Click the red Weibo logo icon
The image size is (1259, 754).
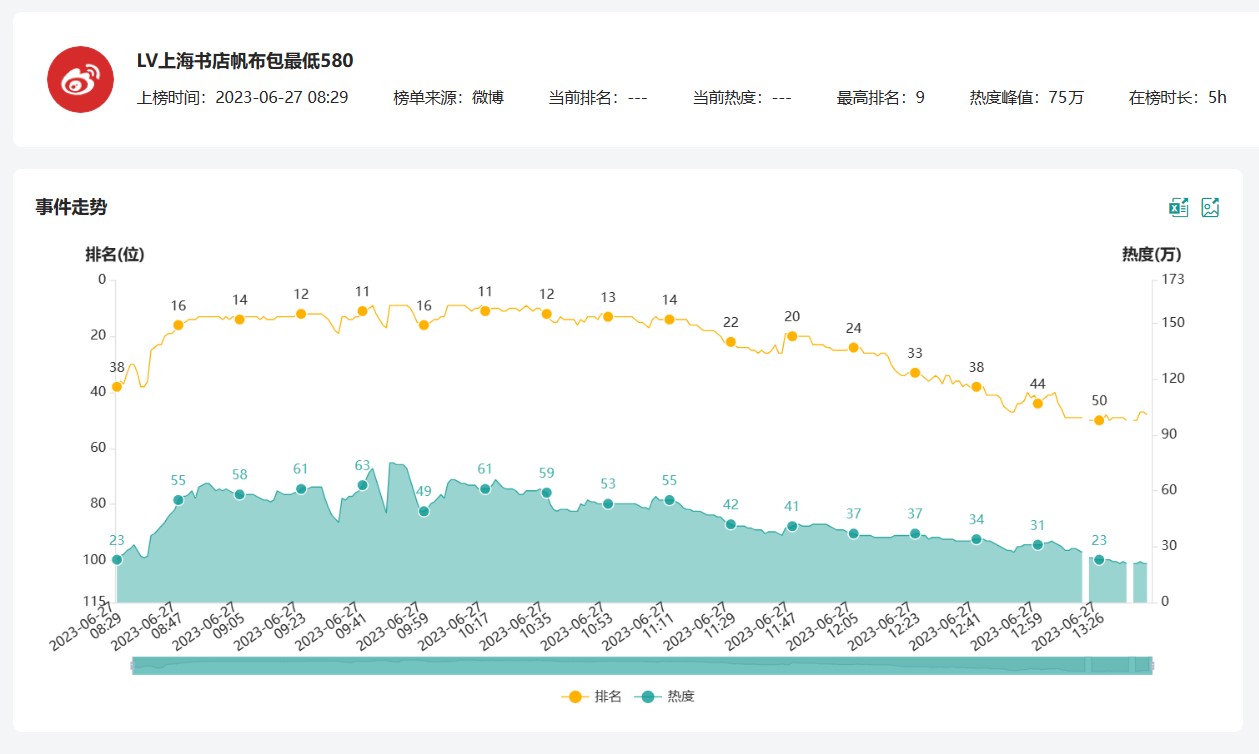point(80,79)
